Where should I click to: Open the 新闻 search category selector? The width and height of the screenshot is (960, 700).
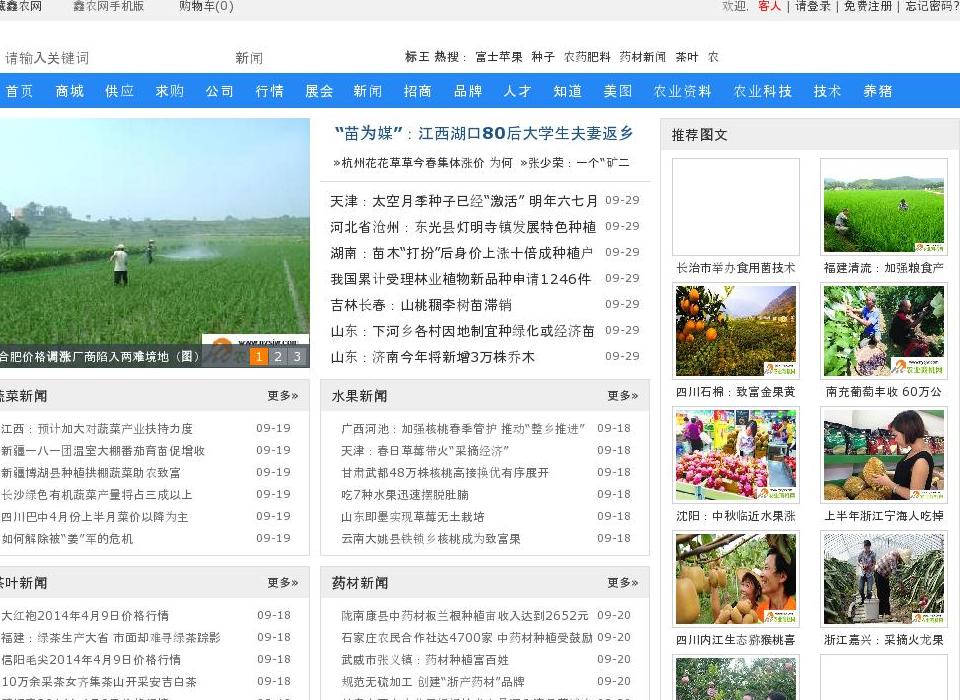click(x=249, y=58)
